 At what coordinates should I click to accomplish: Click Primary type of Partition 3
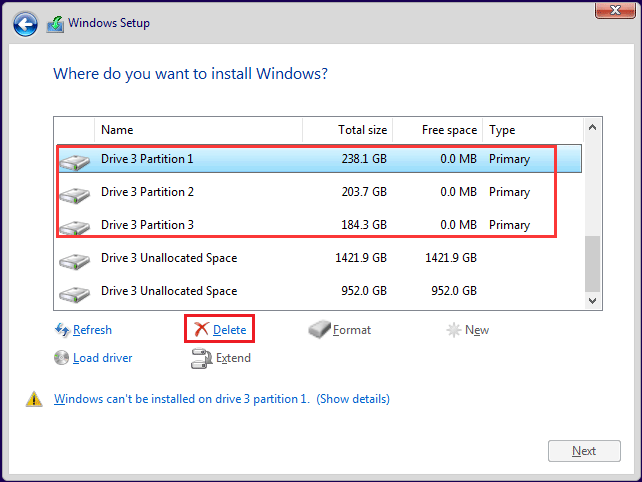[509, 225]
